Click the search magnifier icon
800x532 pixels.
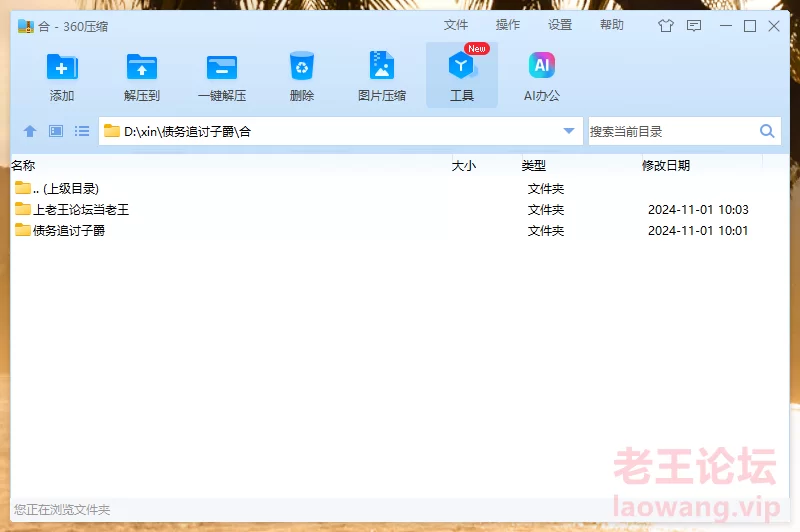767,131
